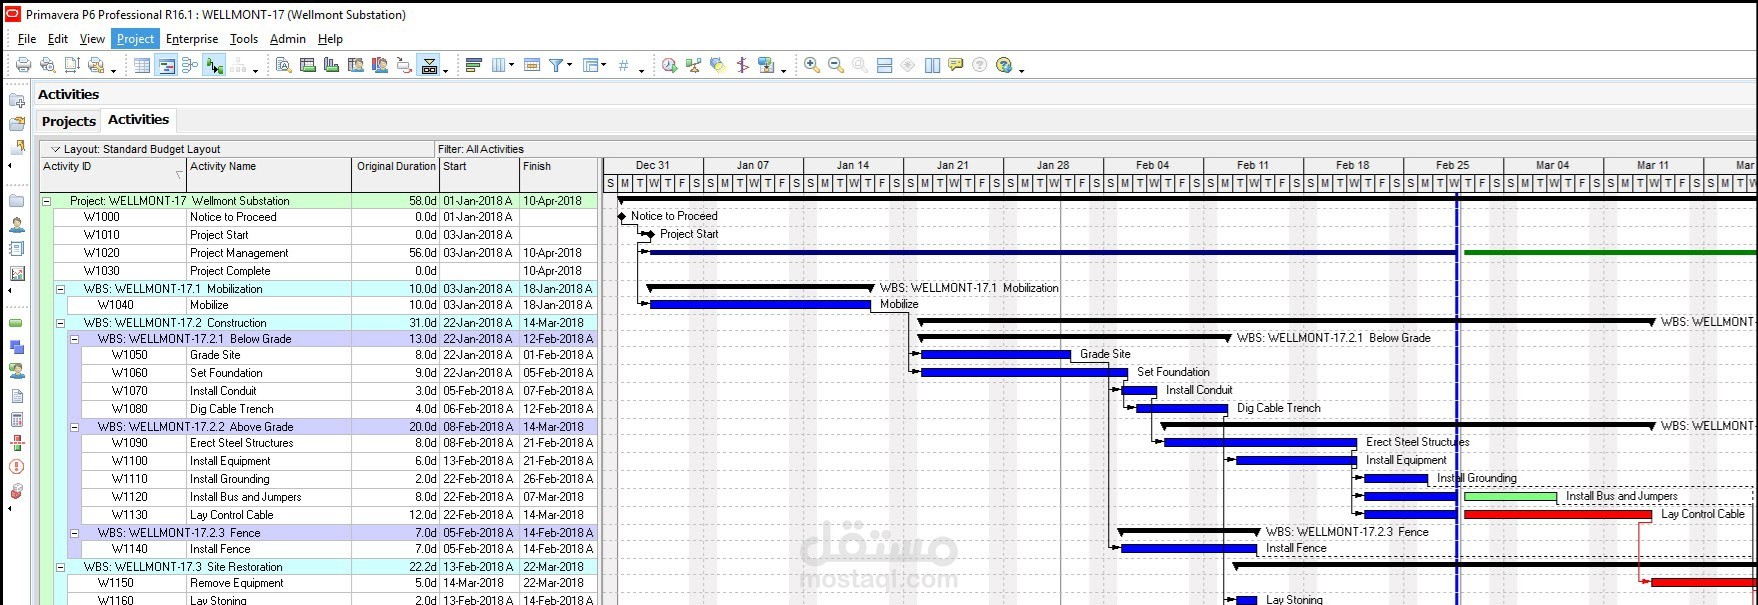Open the Page Setup toolbar icon
Image resolution: width=1758 pixels, height=605 pixels.
72,65
